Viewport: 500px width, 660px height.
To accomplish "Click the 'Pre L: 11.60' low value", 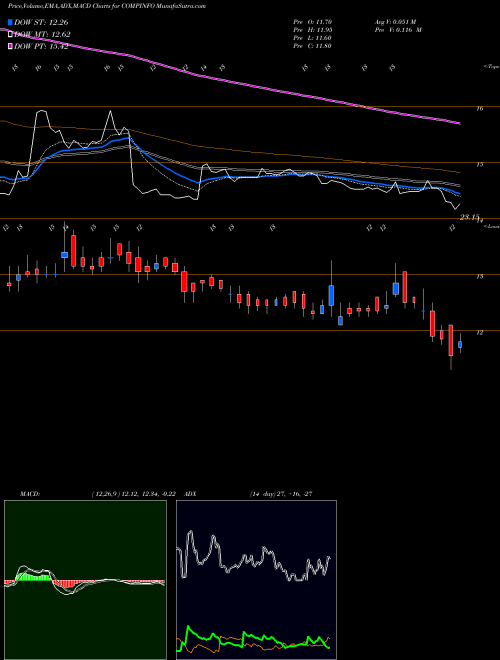I will (313, 38).
